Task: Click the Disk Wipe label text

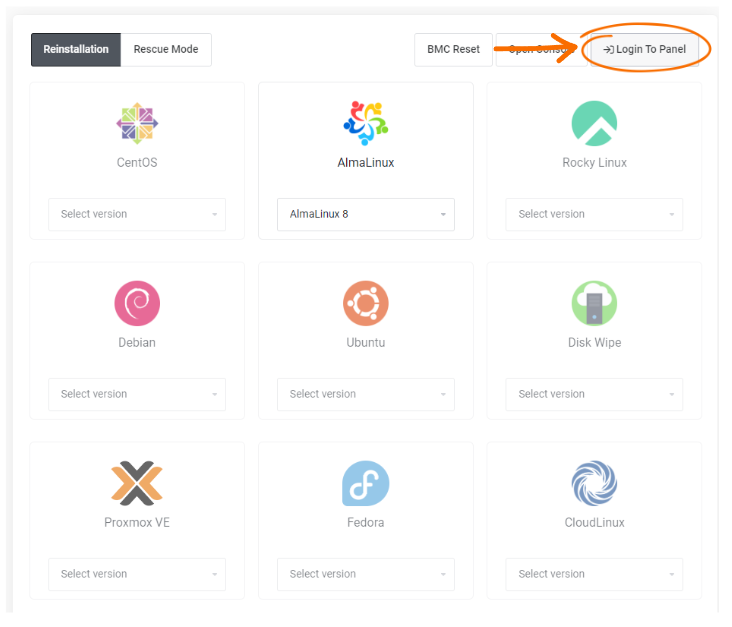Action: coord(594,343)
